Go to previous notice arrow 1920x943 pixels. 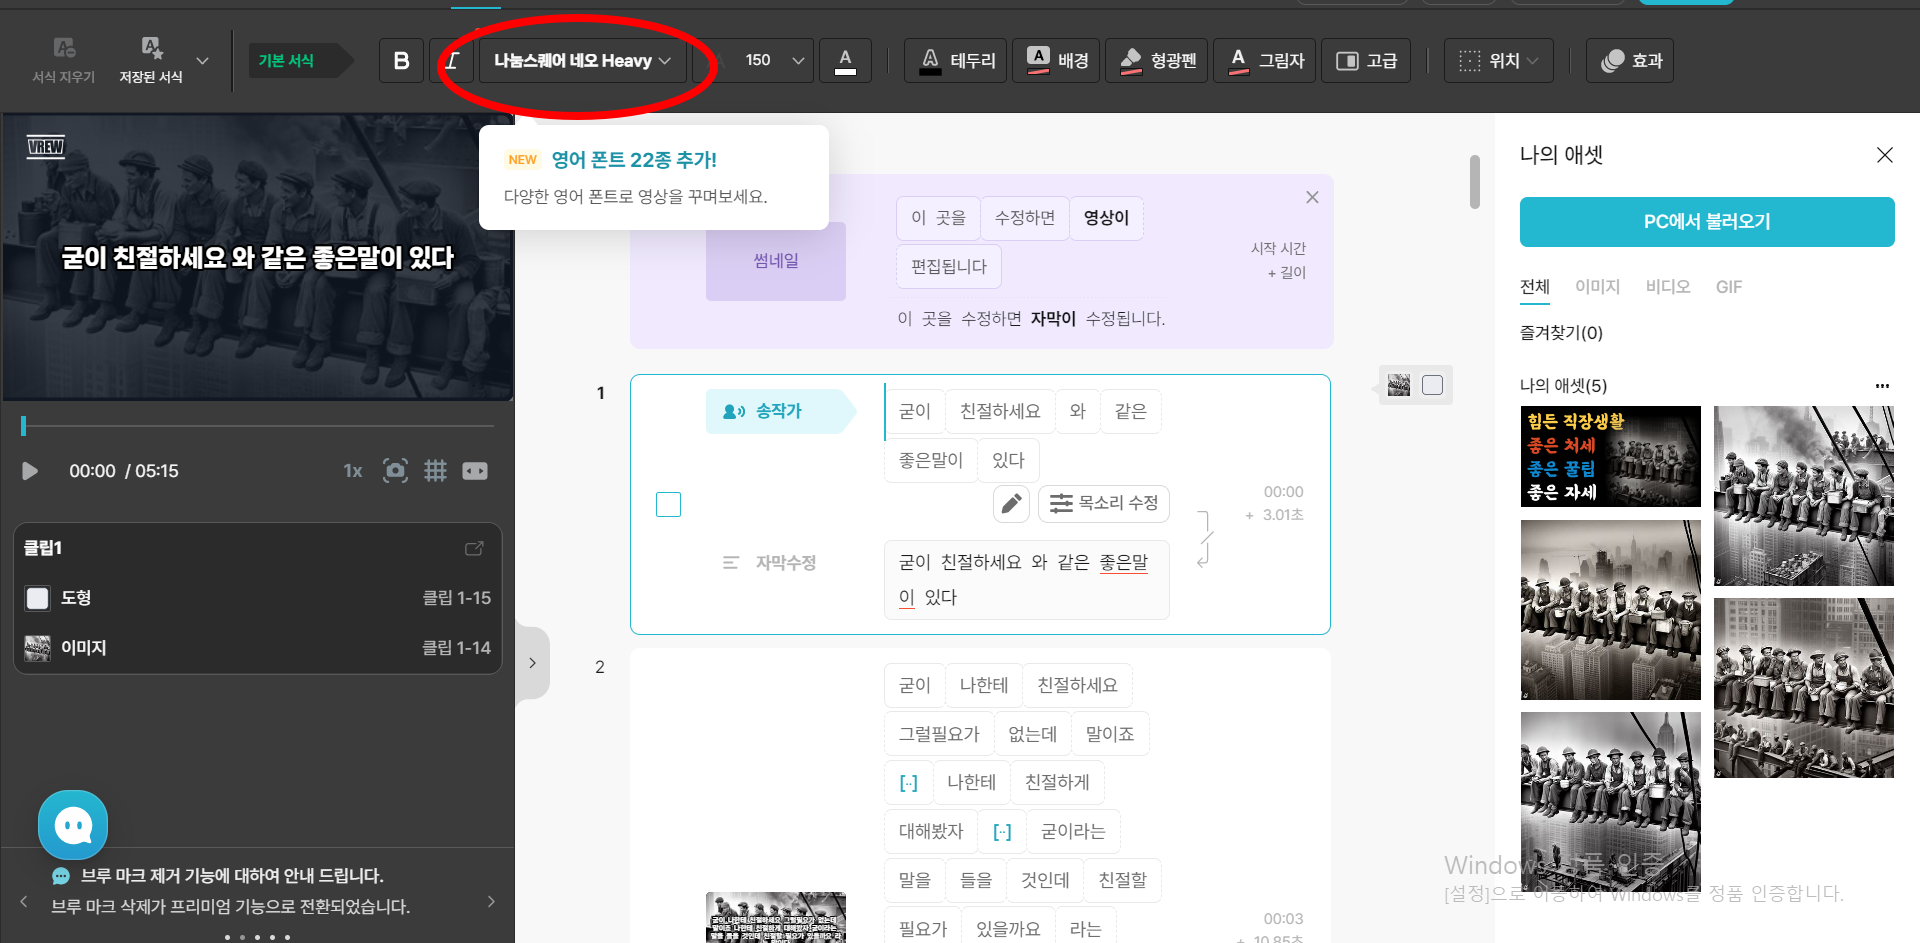point(24,902)
